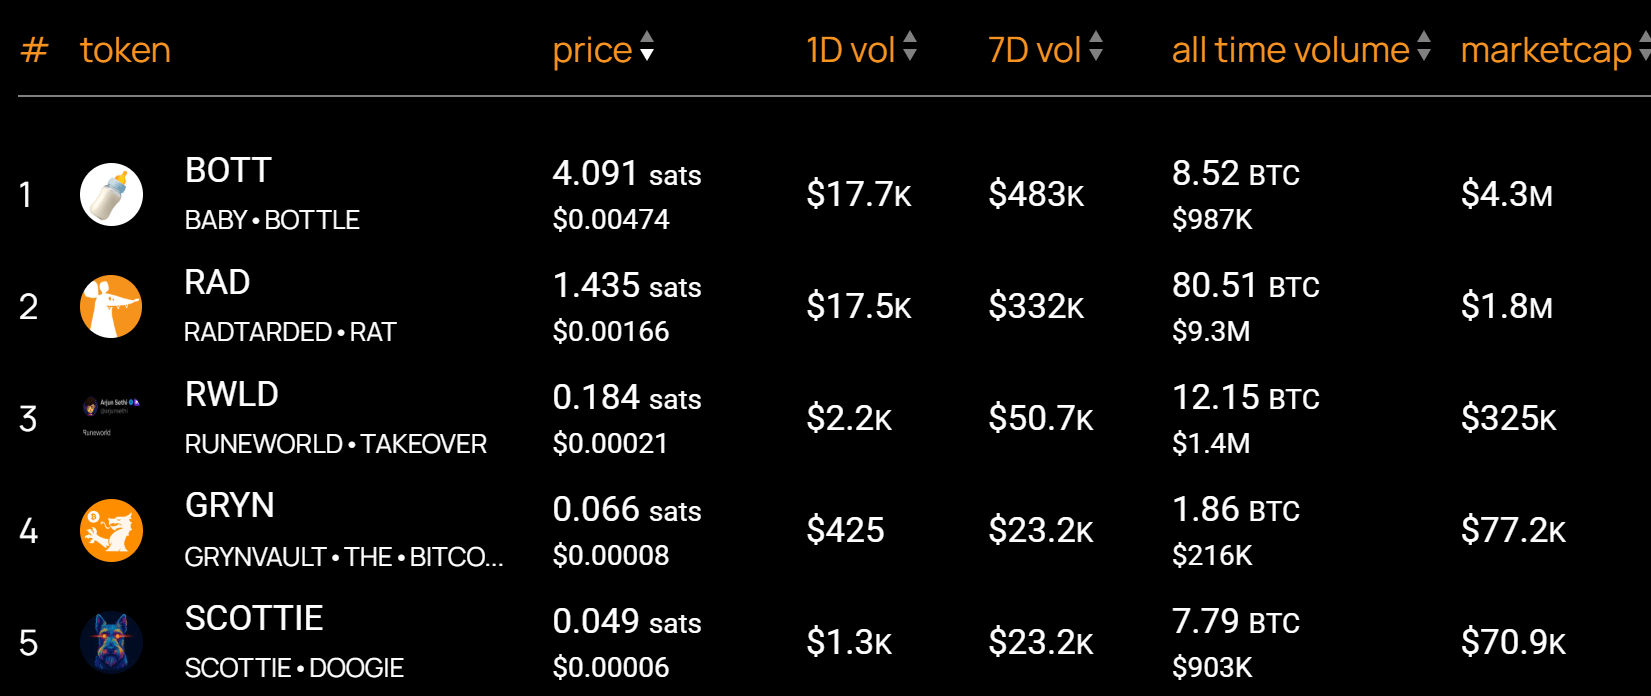Click the # rank column header

tap(34, 50)
